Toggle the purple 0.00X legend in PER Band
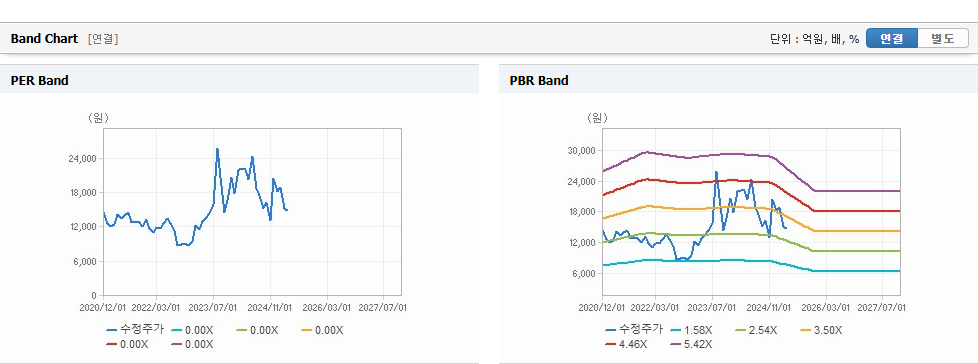The image size is (978, 364). pyautogui.click(x=192, y=344)
